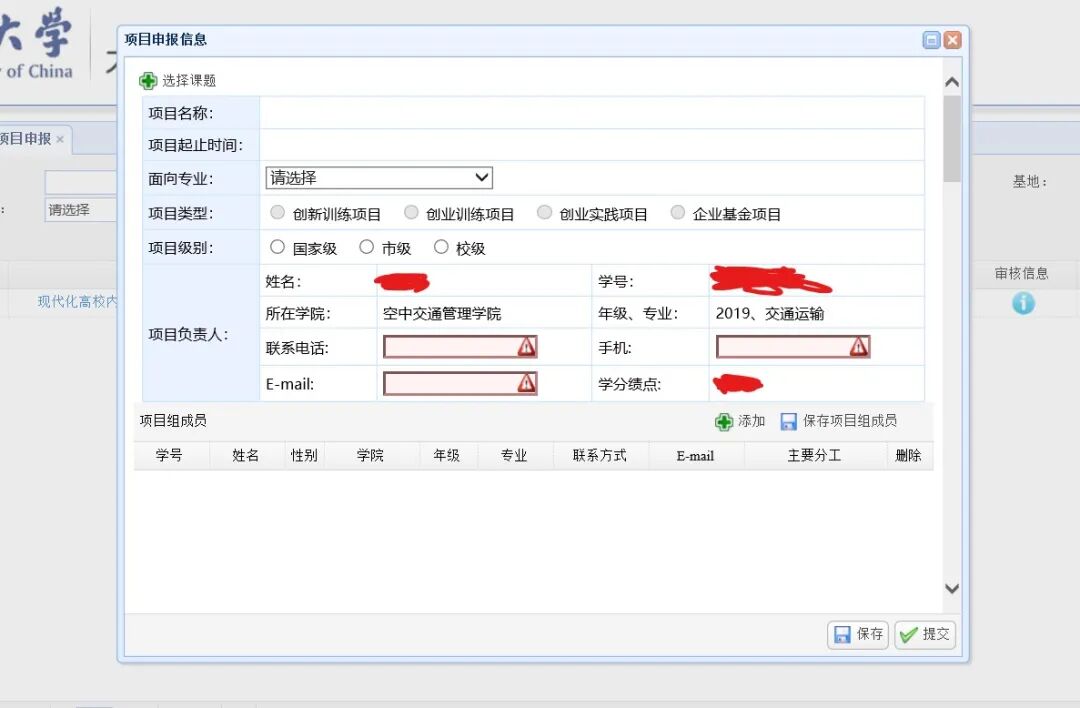Select the 国家级 project level option
Image resolution: width=1080 pixels, height=708 pixels.
[277, 246]
